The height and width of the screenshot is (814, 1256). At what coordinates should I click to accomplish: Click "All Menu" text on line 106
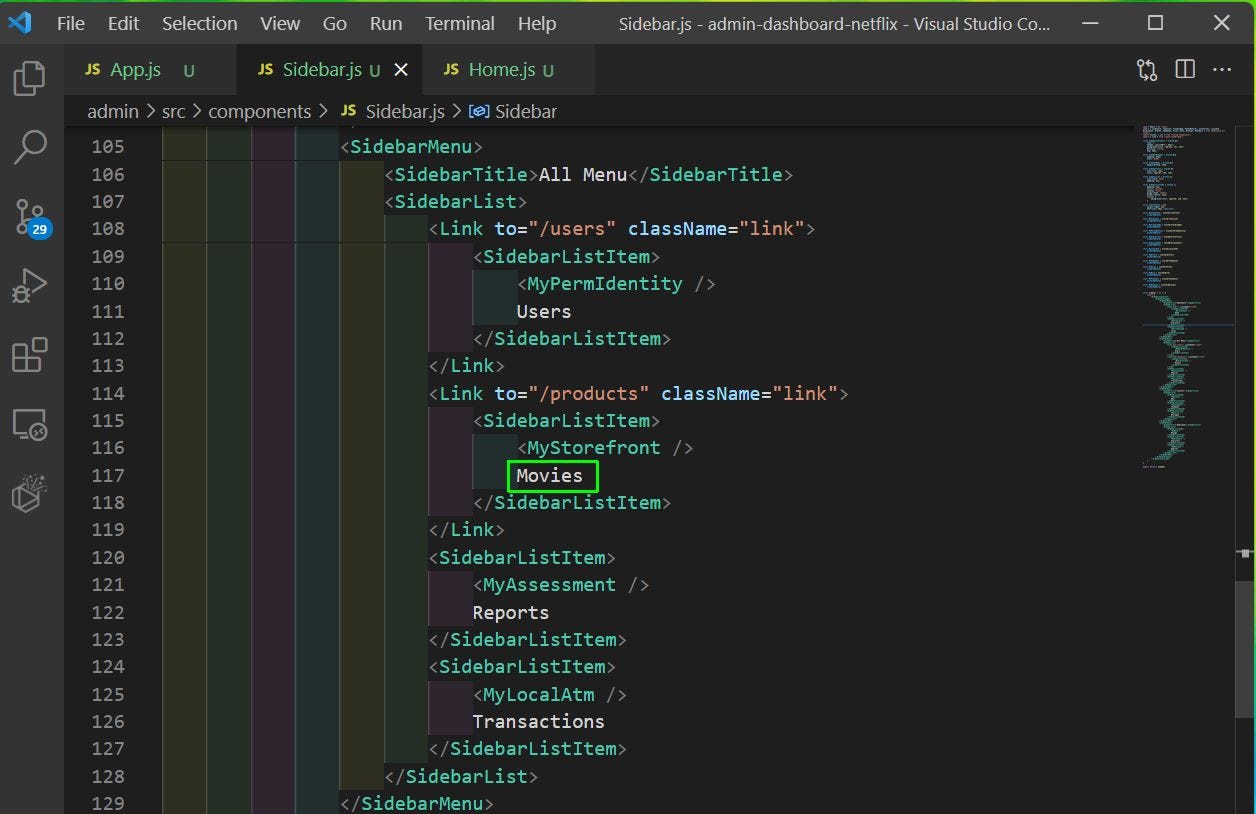point(583,175)
